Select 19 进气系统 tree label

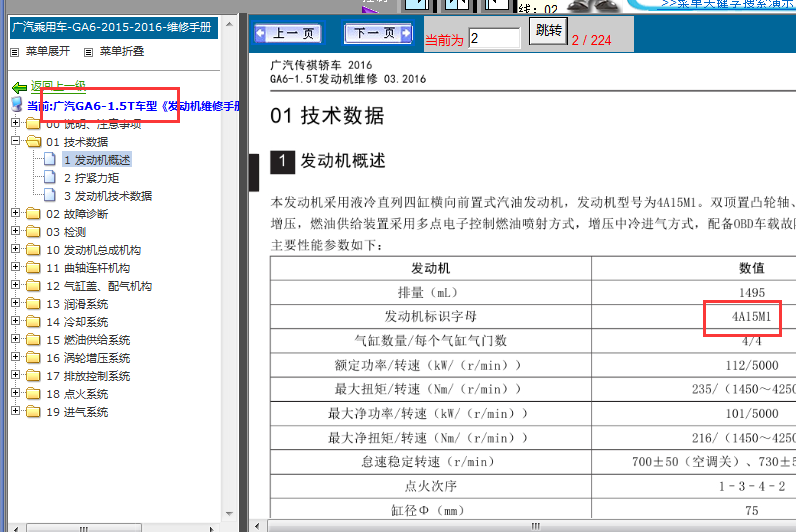(x=77, y=412)
